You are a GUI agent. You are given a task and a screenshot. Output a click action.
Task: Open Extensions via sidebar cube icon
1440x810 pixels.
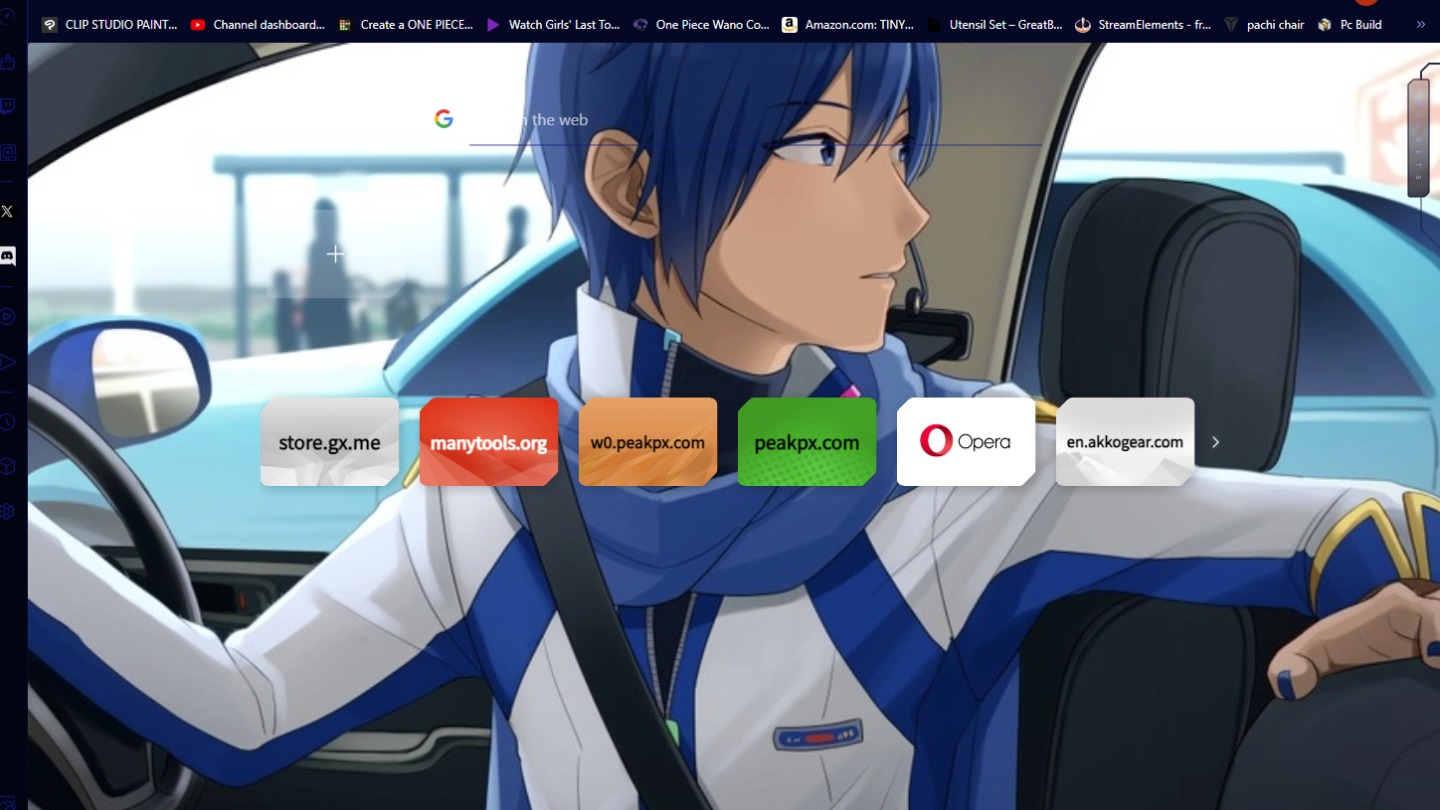point(8,466)
